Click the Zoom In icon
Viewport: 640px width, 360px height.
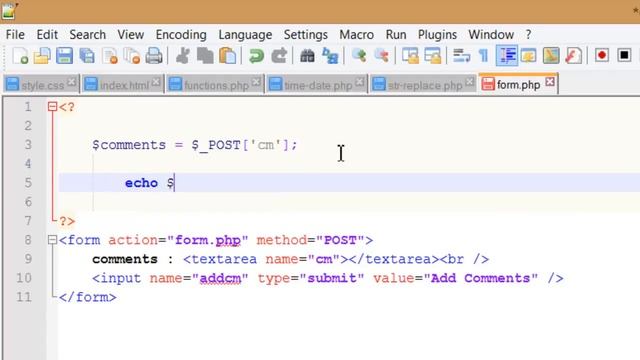pos(359,56)
